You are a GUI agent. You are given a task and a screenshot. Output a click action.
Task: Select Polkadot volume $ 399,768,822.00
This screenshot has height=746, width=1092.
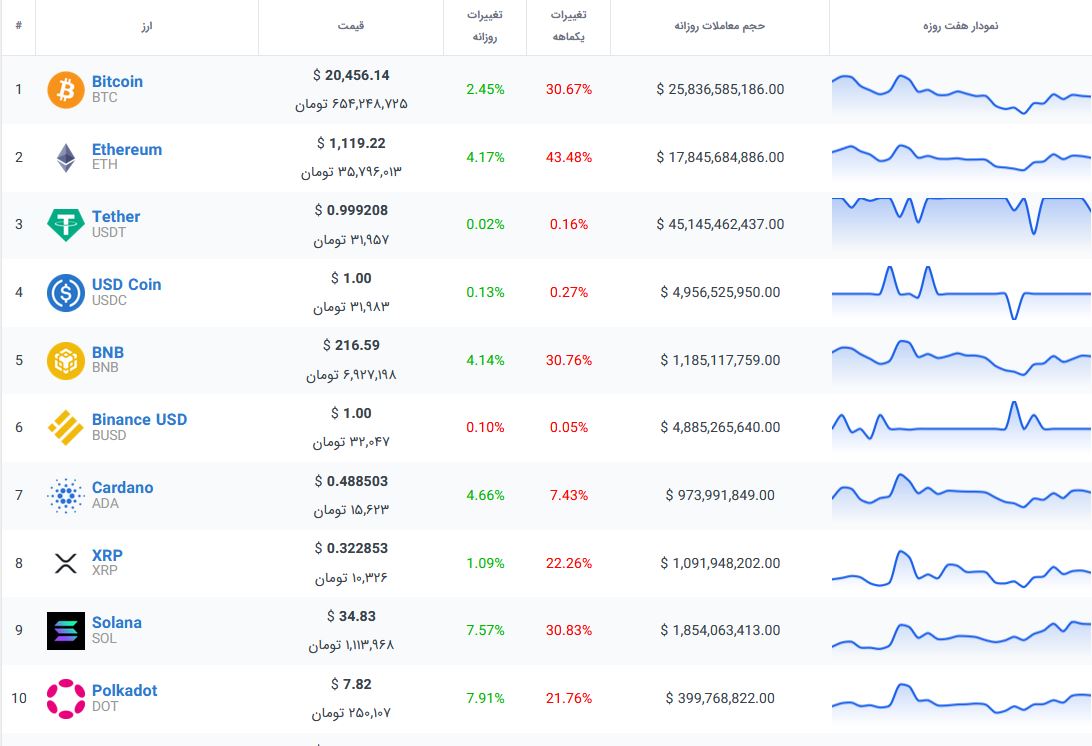[720, 698]
